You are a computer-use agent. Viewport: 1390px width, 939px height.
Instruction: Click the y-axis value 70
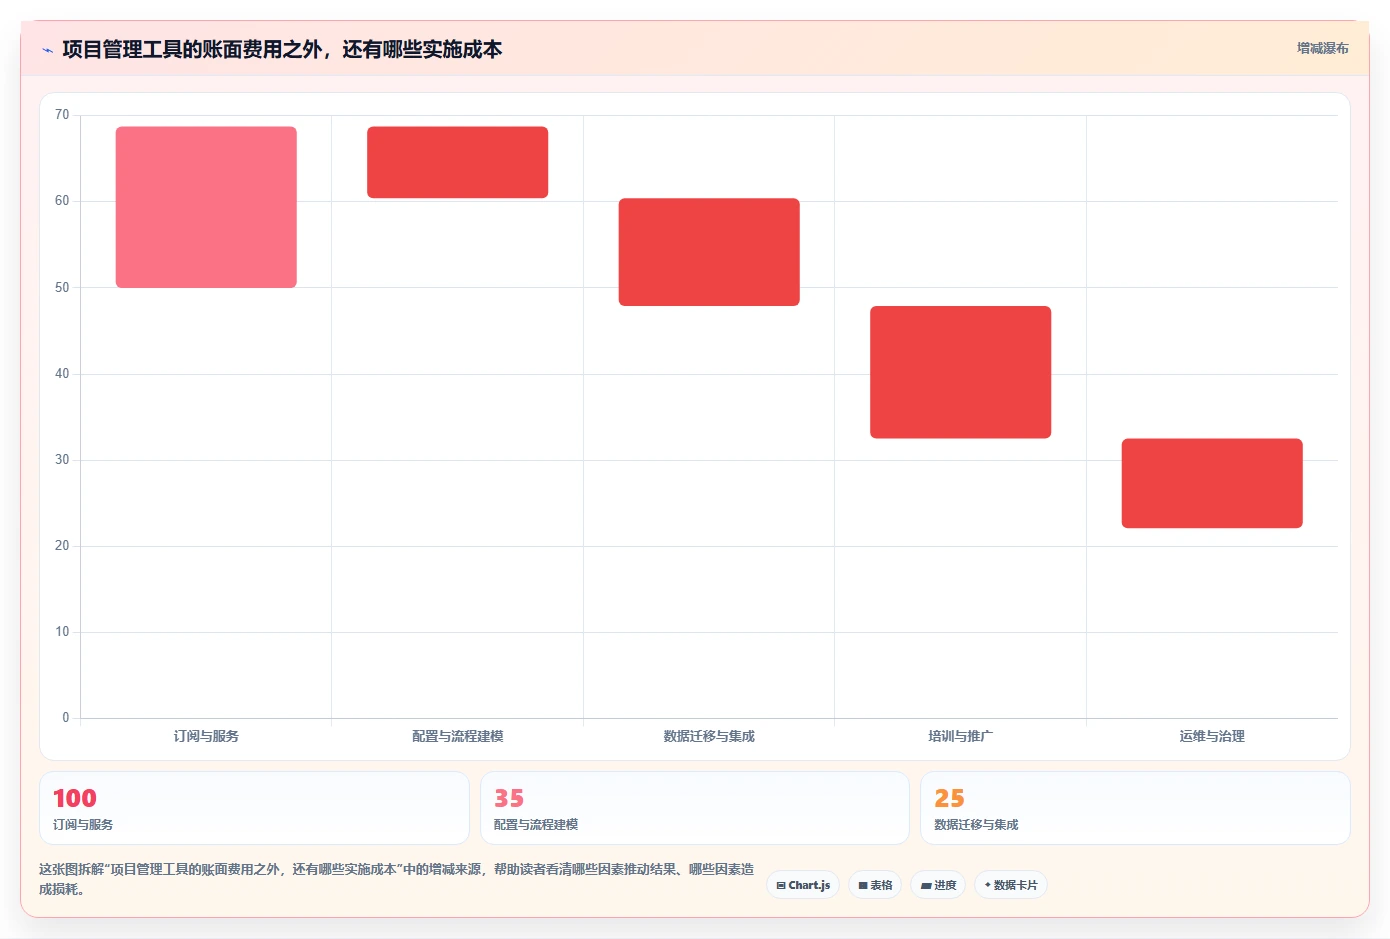[x=62, y=115]
